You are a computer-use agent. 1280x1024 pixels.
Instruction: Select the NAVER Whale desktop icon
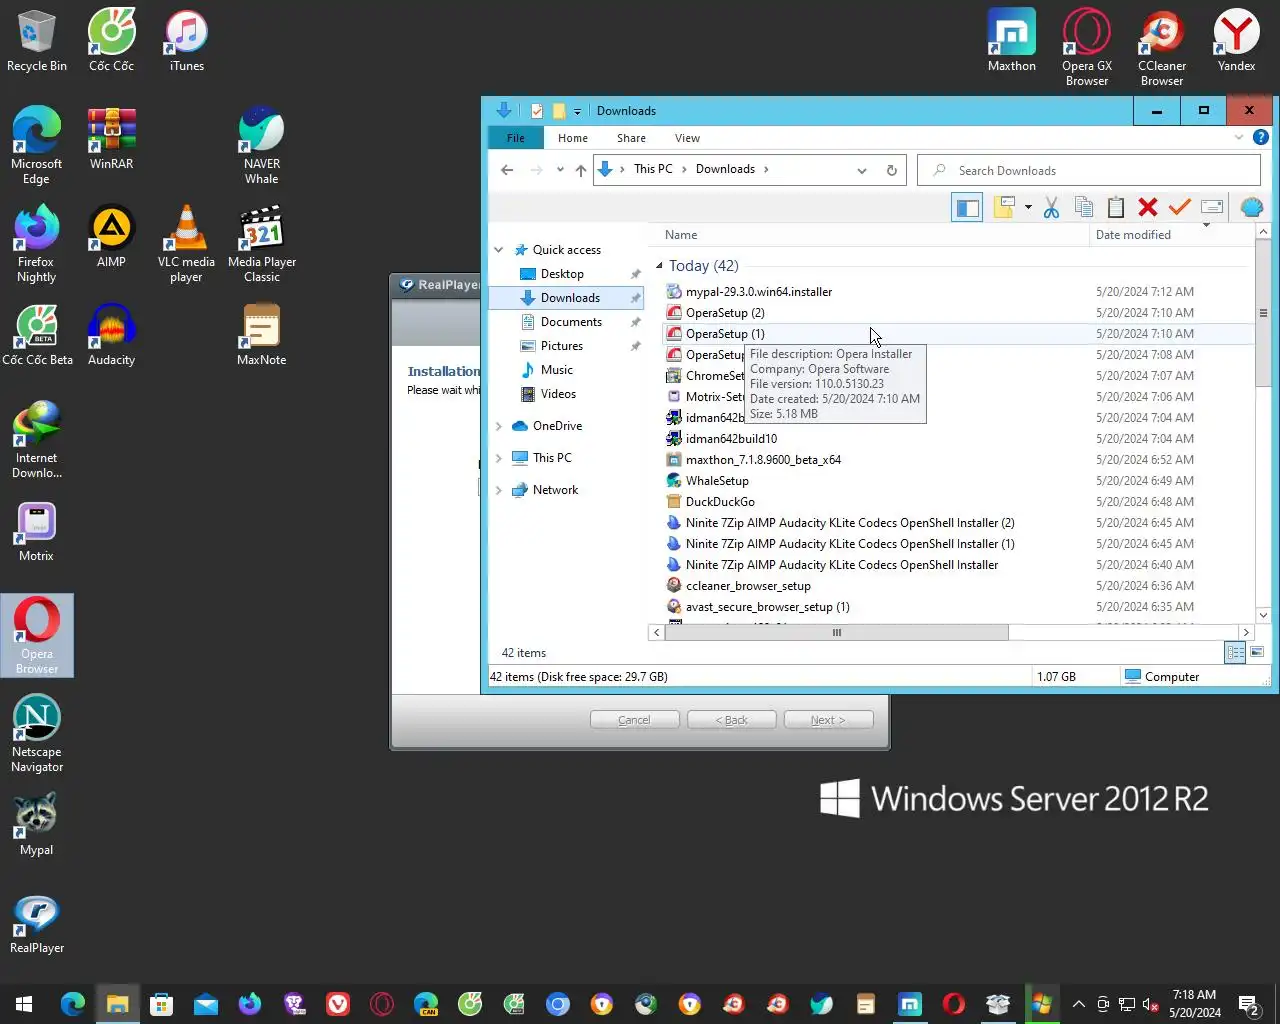261,146
